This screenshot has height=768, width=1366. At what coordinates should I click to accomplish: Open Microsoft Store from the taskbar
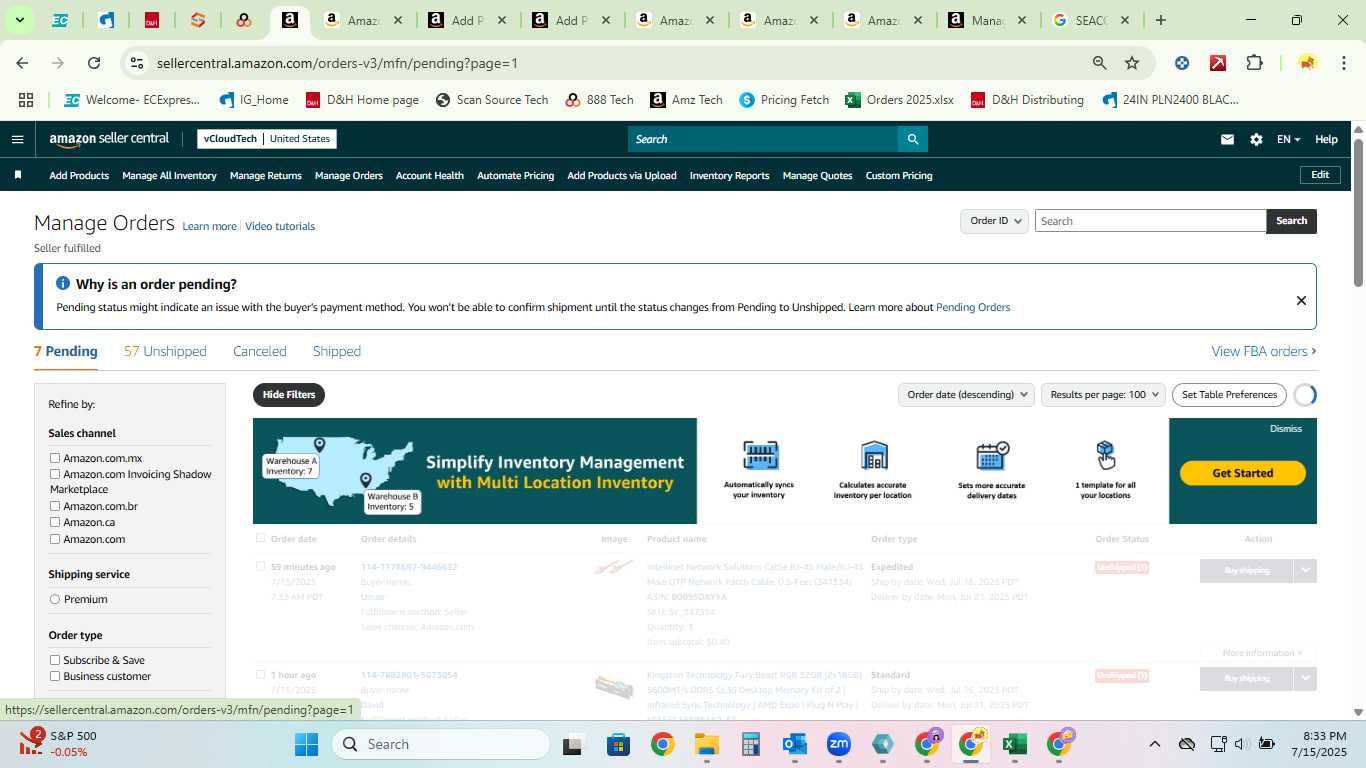[618, 744]
